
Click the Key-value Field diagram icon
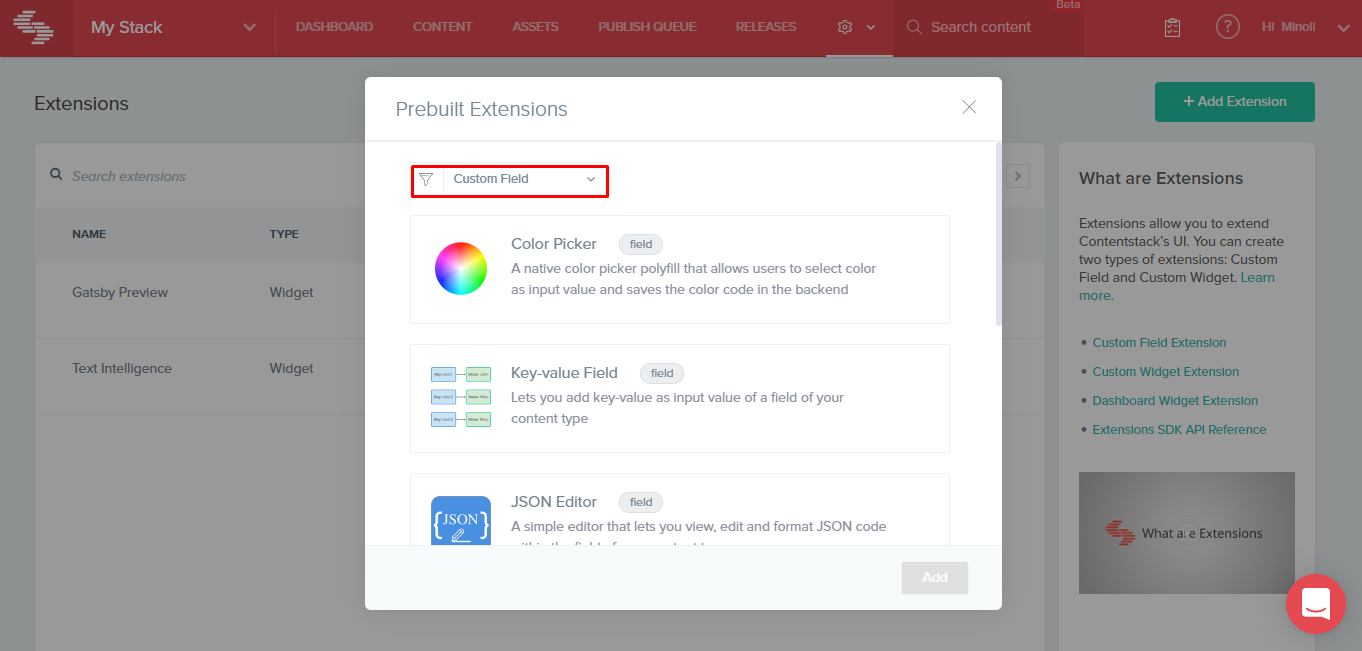click(x=461, y=397)
